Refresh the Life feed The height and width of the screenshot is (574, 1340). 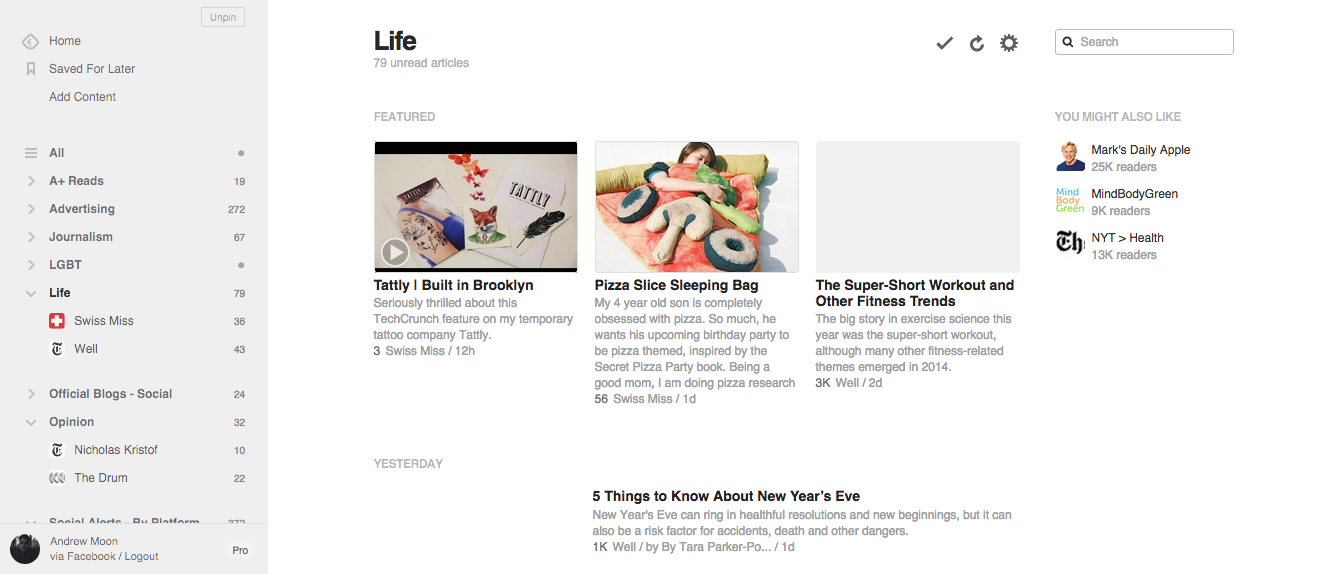click(x=977, y=43)
